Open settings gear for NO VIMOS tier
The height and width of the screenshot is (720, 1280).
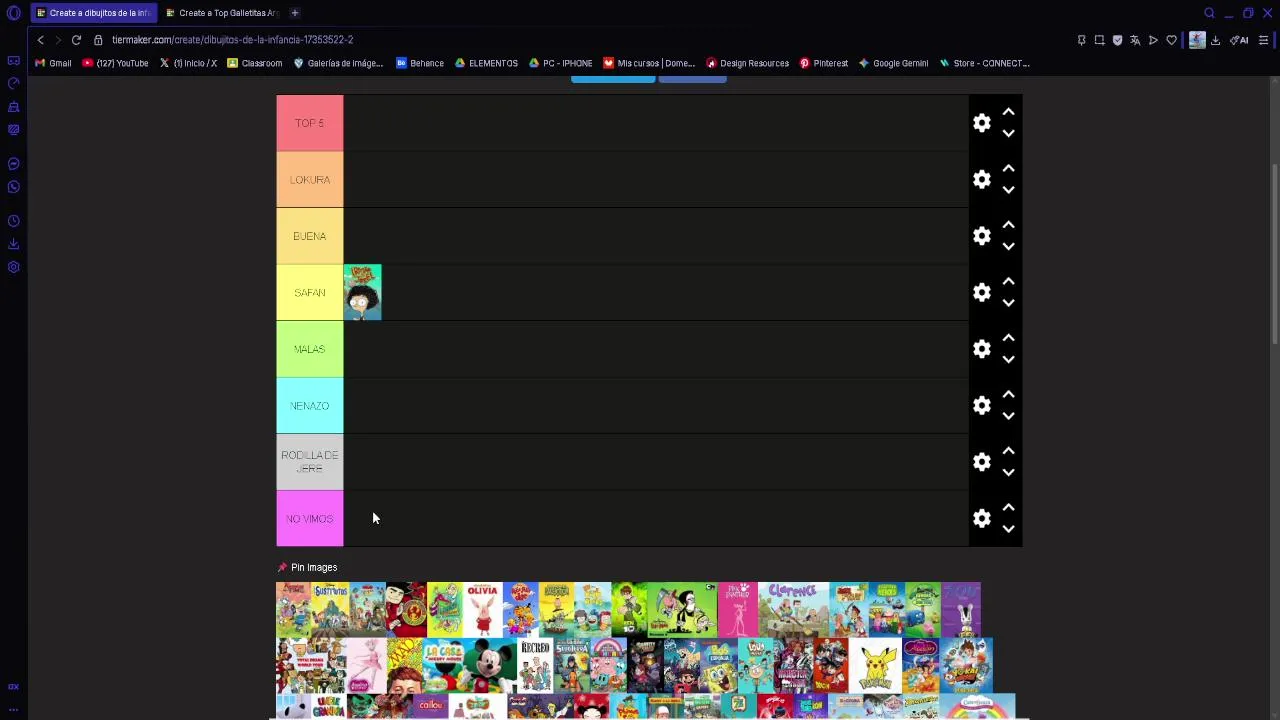[982, 518]
